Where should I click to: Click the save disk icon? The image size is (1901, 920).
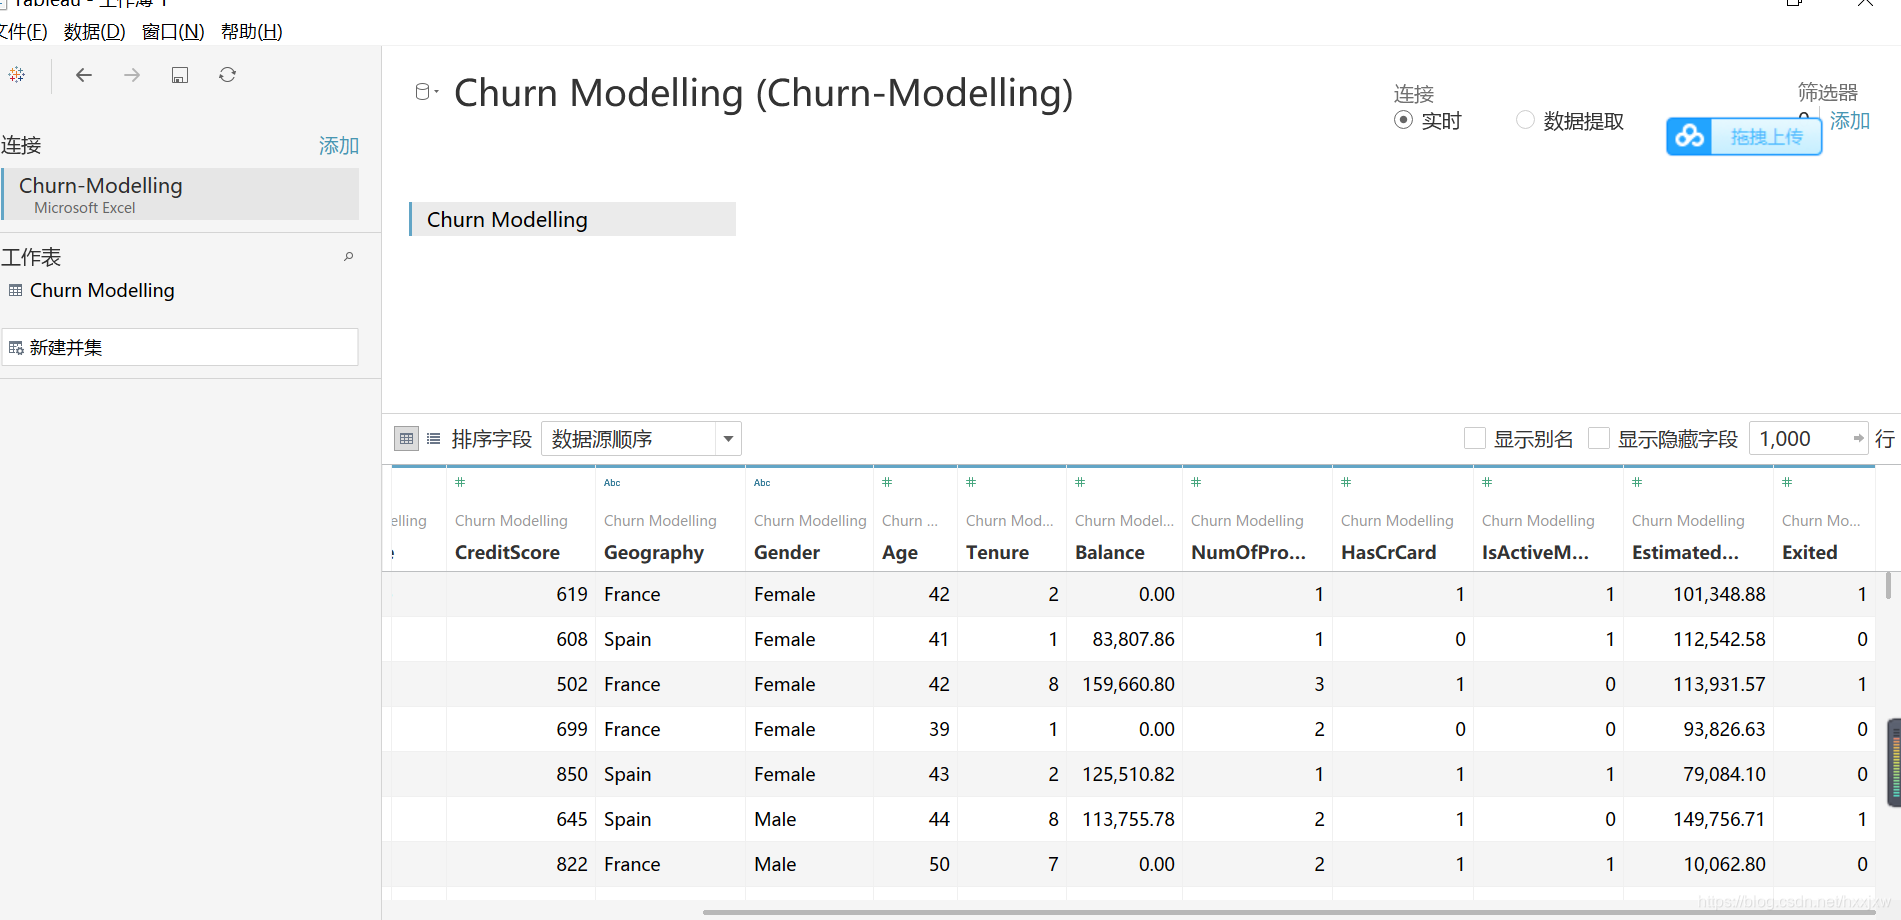[180, 75]
